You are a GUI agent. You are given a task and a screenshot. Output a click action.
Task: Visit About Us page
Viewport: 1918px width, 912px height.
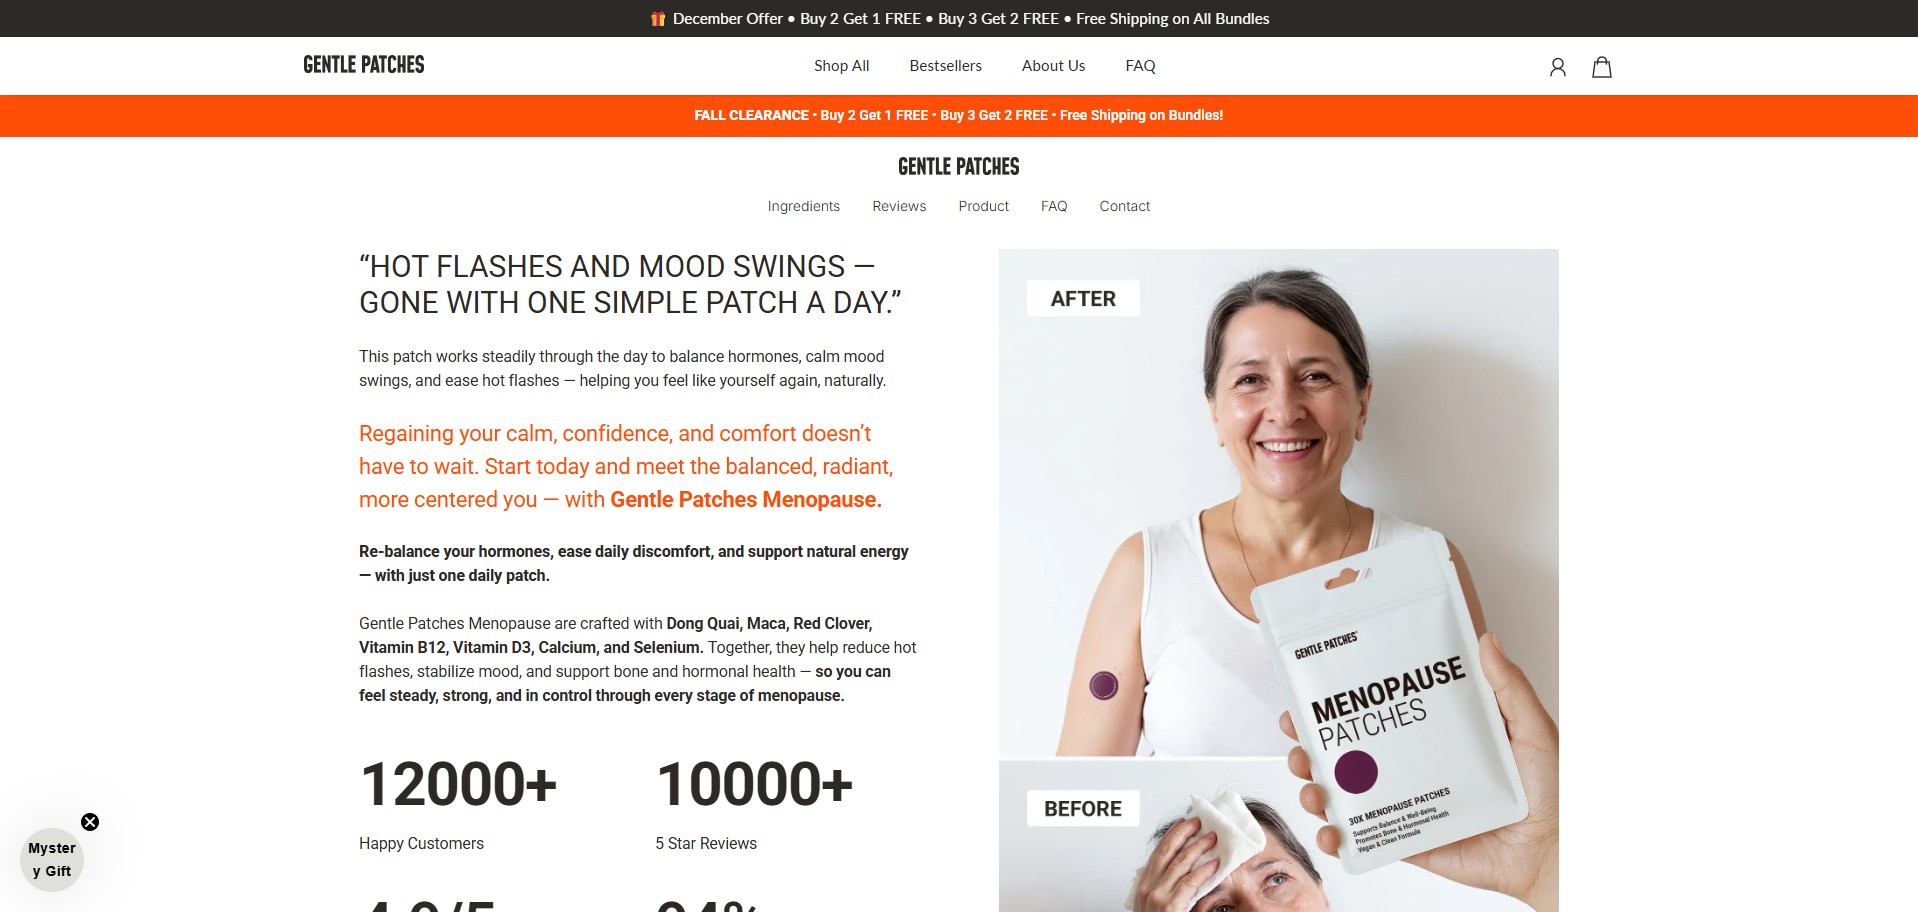coord(1053,66)
